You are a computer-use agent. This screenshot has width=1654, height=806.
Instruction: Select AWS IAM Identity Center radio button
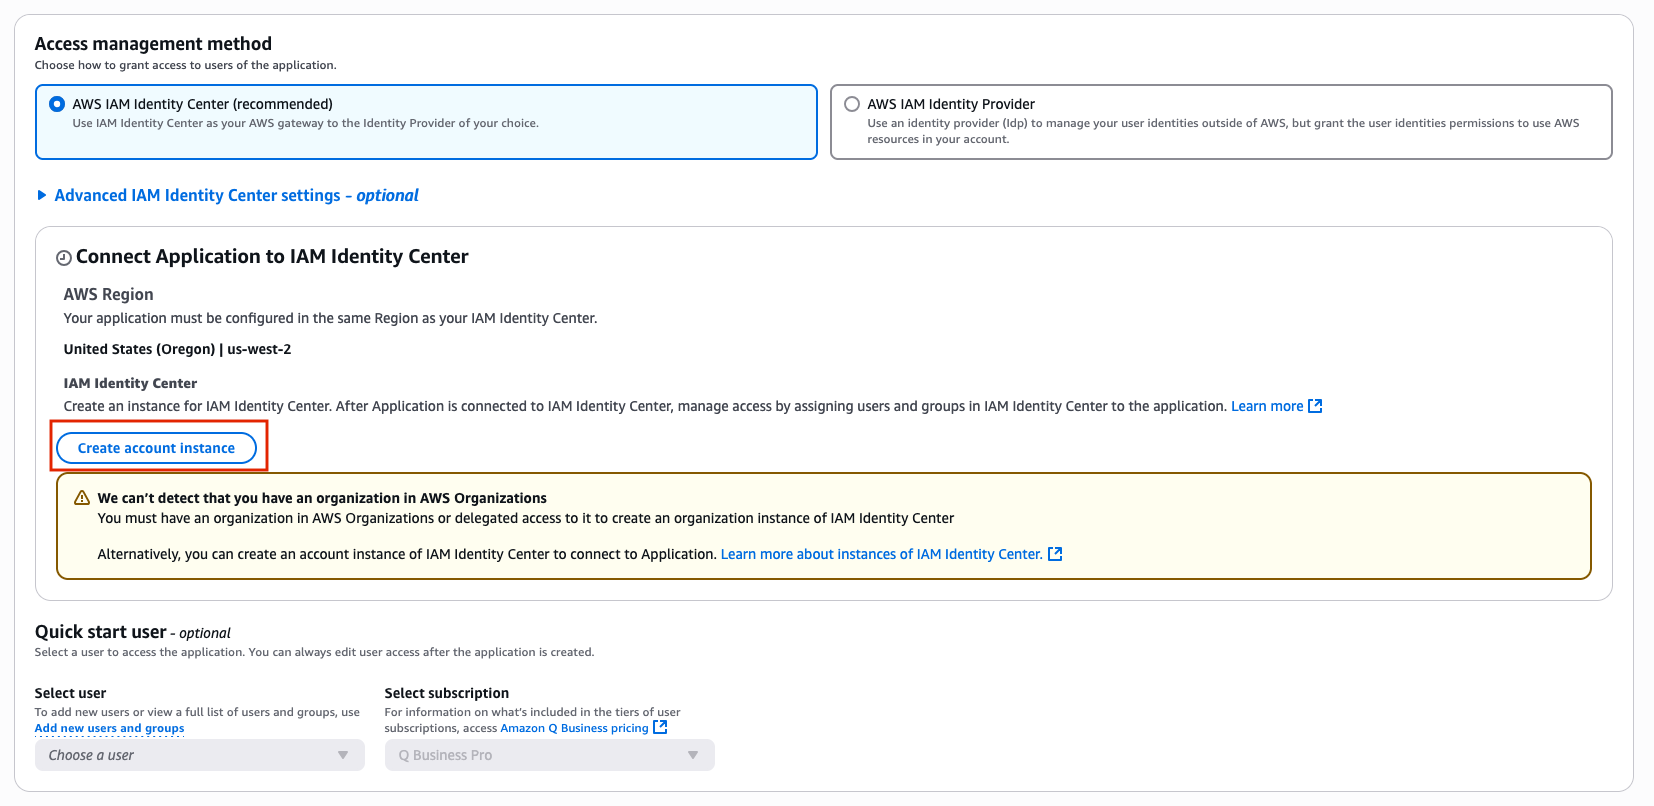[x=57, y=104]
